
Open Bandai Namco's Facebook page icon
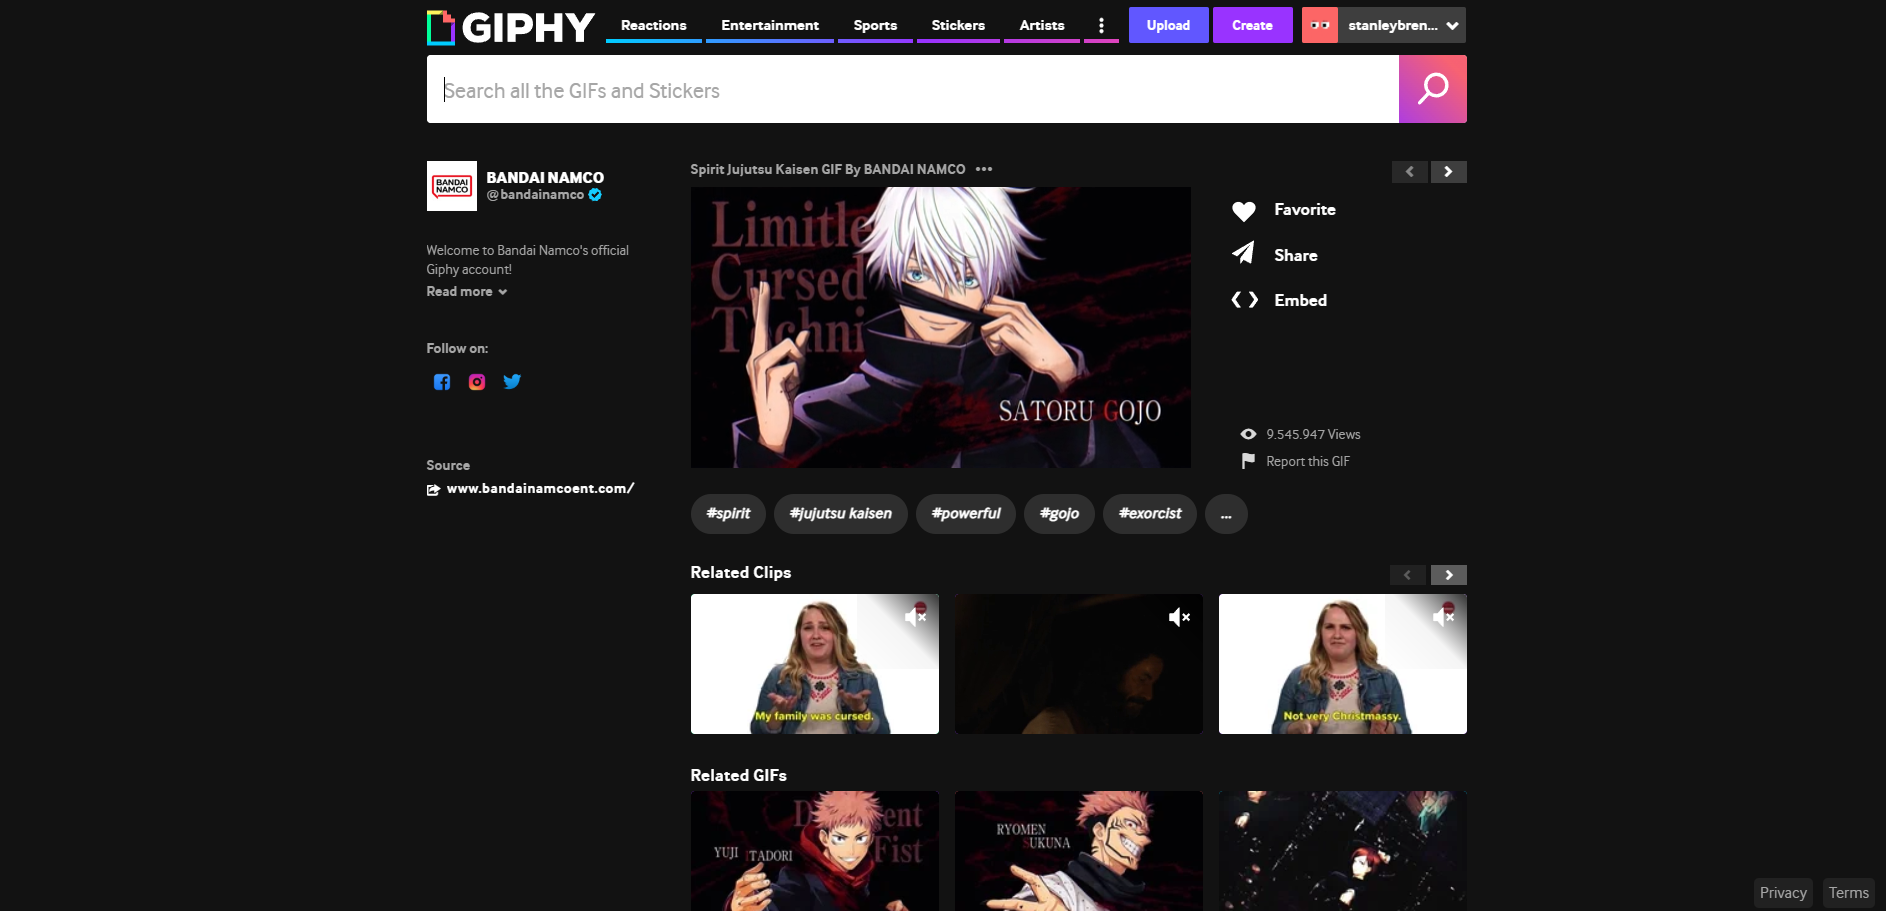pos(442,382)
